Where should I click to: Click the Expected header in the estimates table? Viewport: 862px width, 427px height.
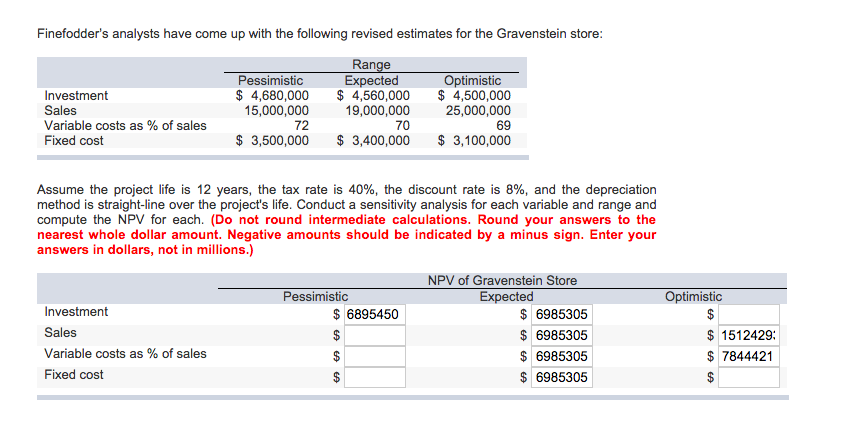[x=372, y=81]
